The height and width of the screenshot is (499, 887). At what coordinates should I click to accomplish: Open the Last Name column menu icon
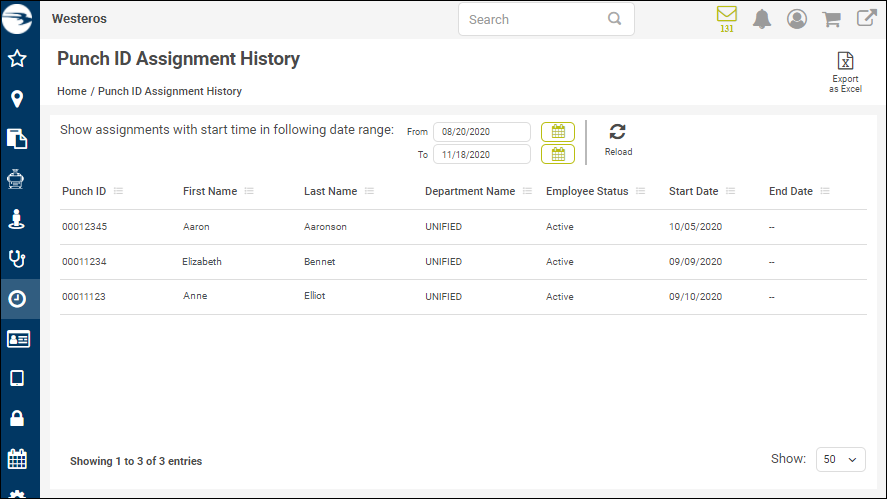[x=369, y=191]
